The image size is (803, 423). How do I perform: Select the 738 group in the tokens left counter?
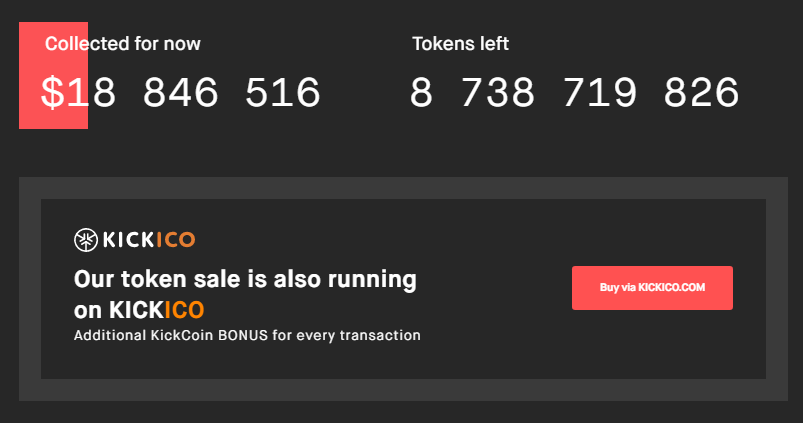coord(498,92)
